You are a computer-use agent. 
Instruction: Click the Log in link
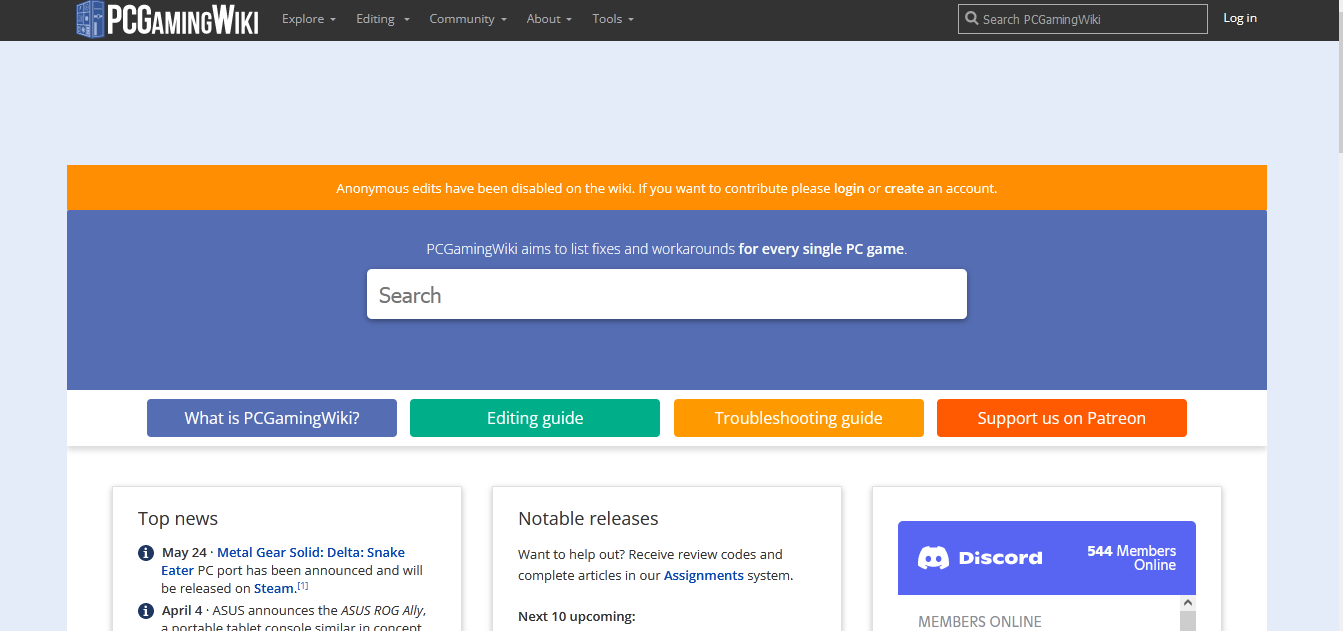coord(1240,18)
